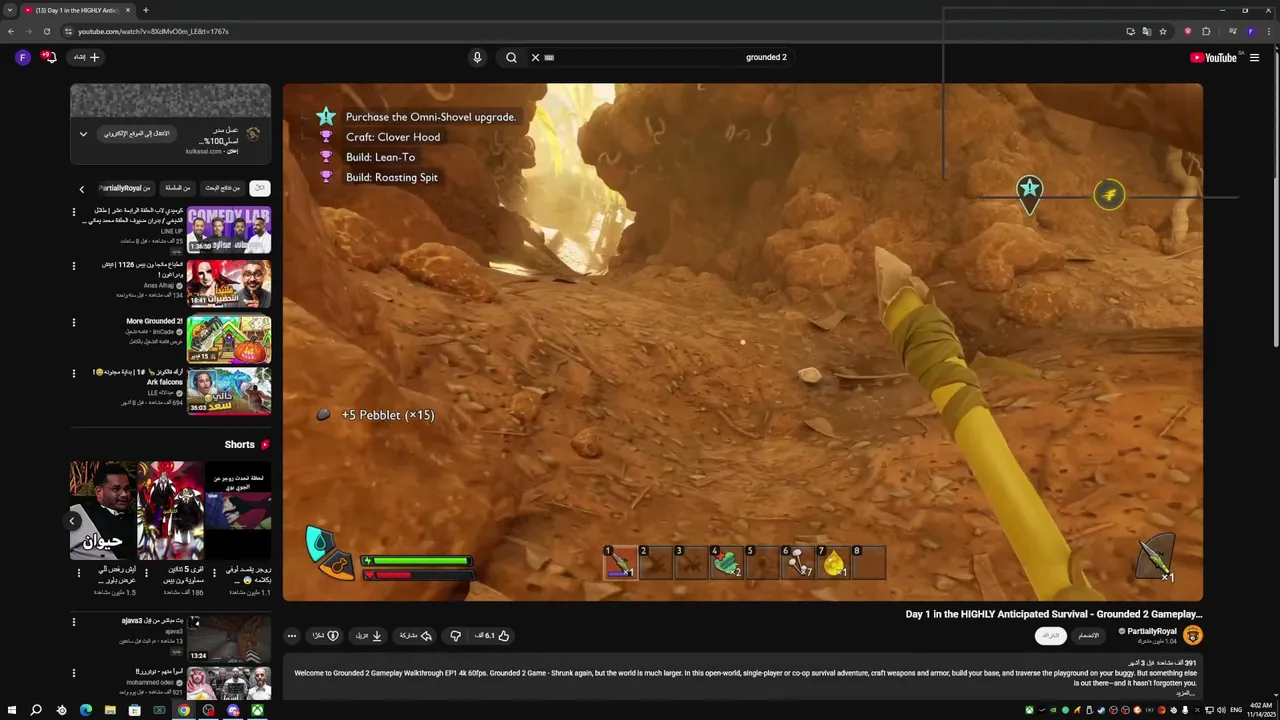Close the 'Day 1 in the HIGHLY' tab
The height and width of the screenshot is (720, 1280).
(129, 10)
